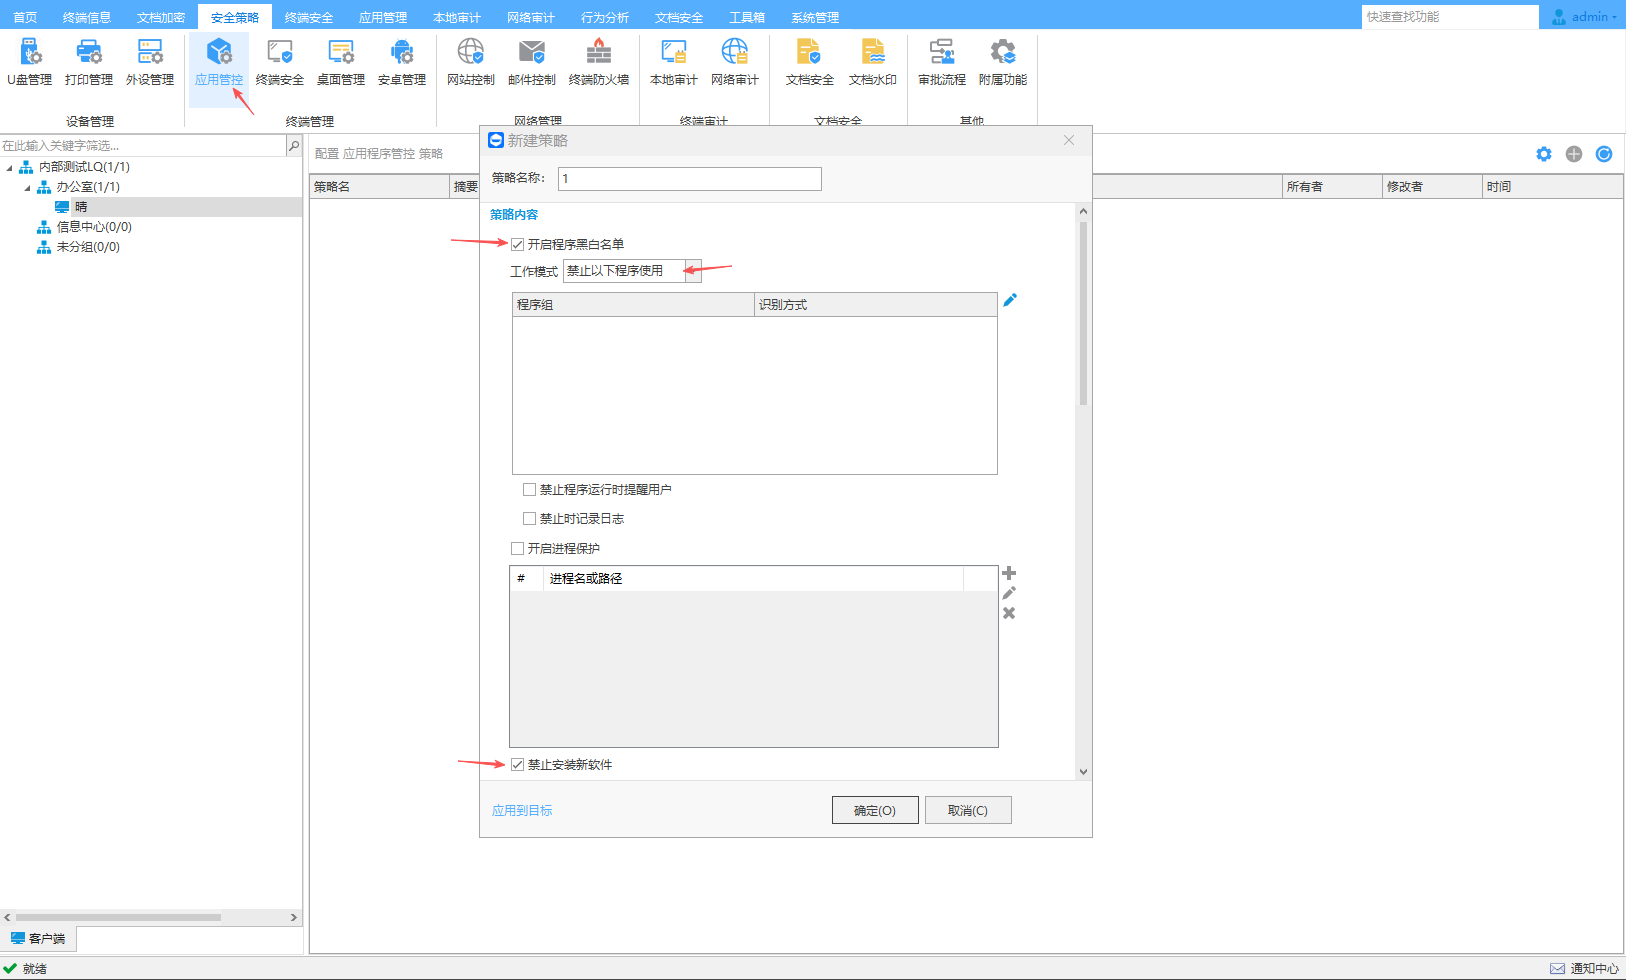
Task: Delete process entry with the X icon
Action: point(1009,613)
